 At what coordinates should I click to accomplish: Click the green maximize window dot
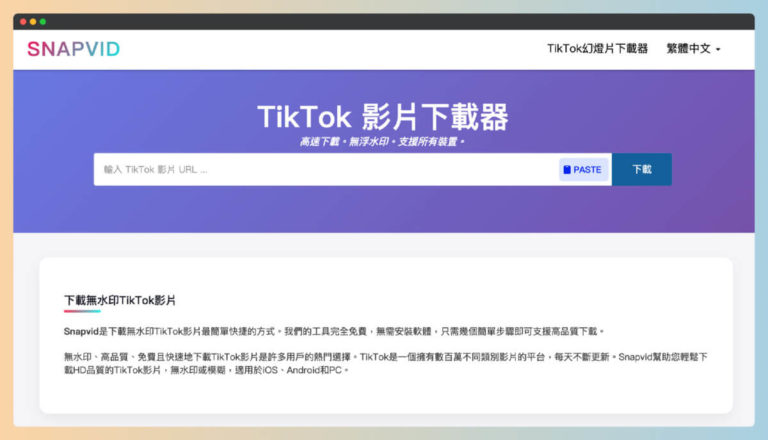43,22
